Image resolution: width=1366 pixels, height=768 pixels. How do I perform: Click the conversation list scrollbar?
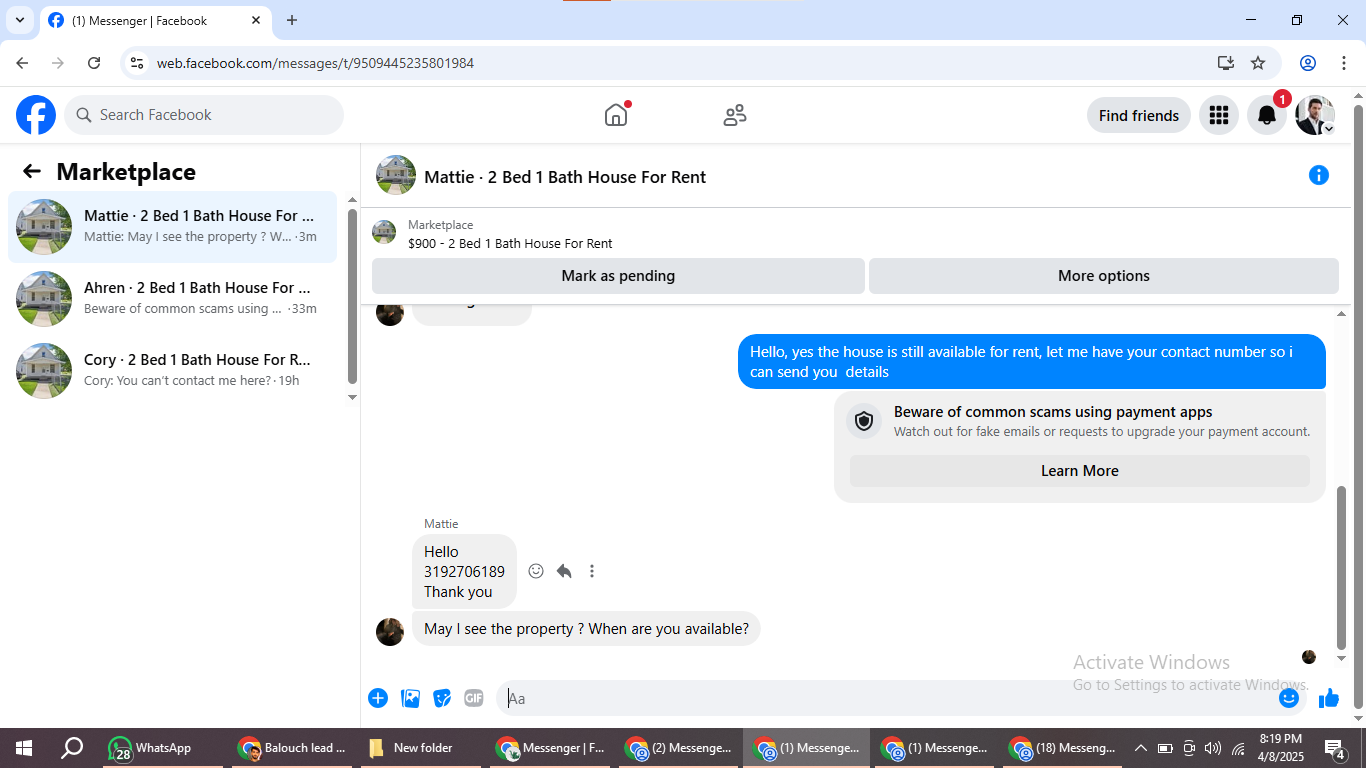coord(352,295)
